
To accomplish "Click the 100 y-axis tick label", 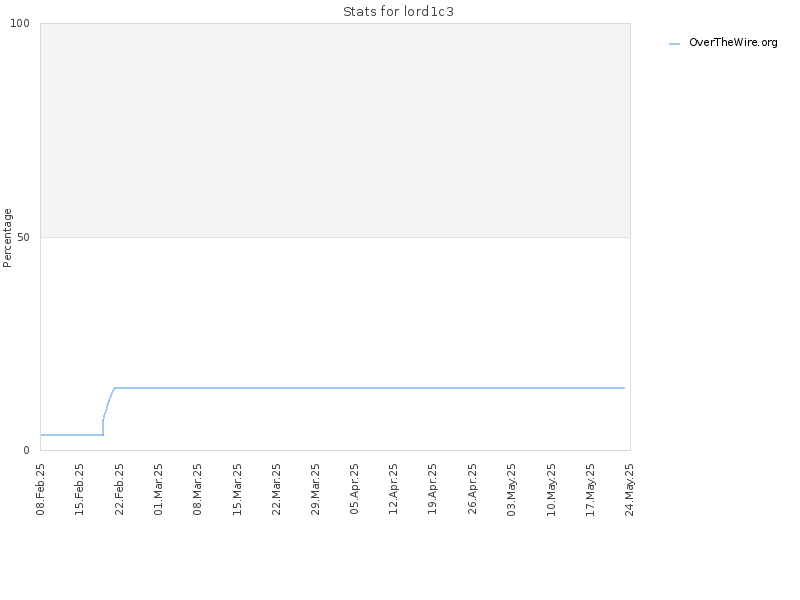I will (20, 23).
